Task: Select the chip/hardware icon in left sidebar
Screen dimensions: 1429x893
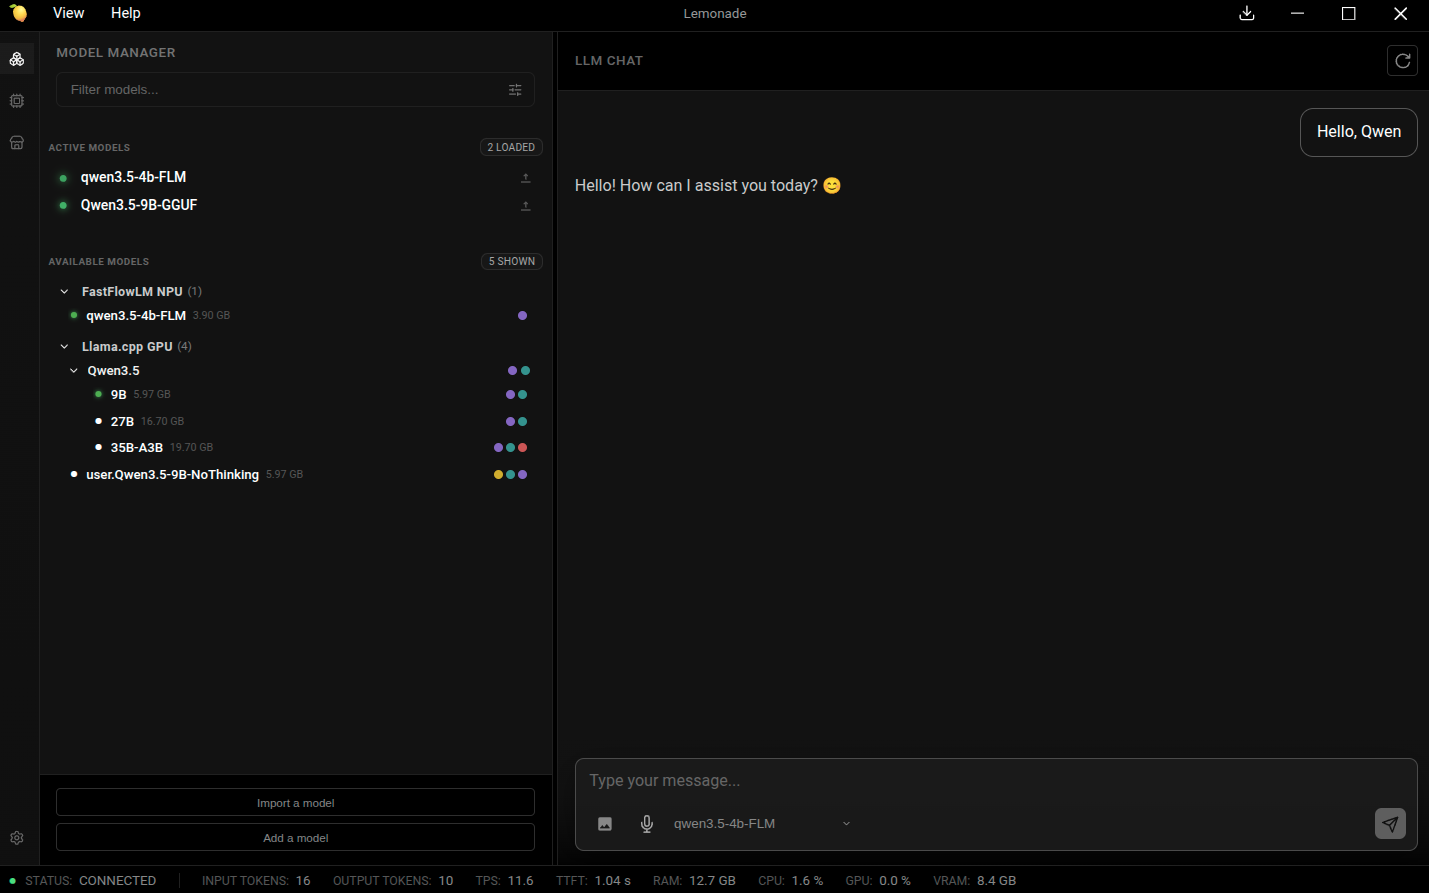Action: pyautogui.click(x=16, y=100)
